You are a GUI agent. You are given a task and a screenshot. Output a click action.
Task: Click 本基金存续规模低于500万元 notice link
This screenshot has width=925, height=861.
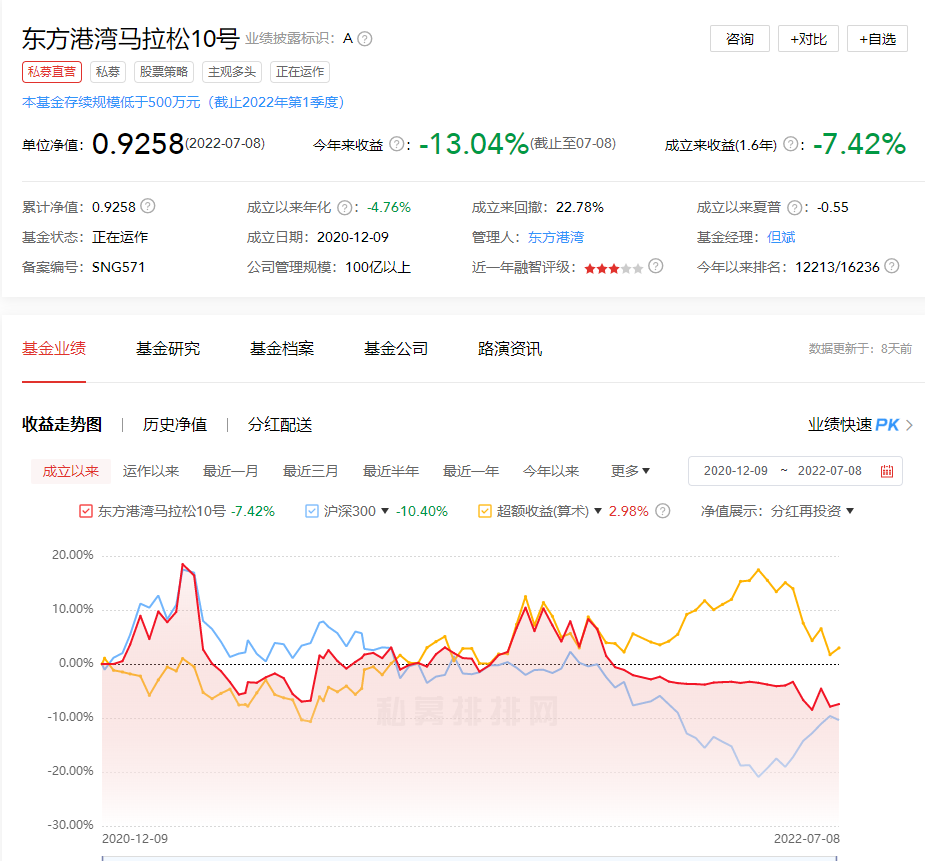pos(183,102)
